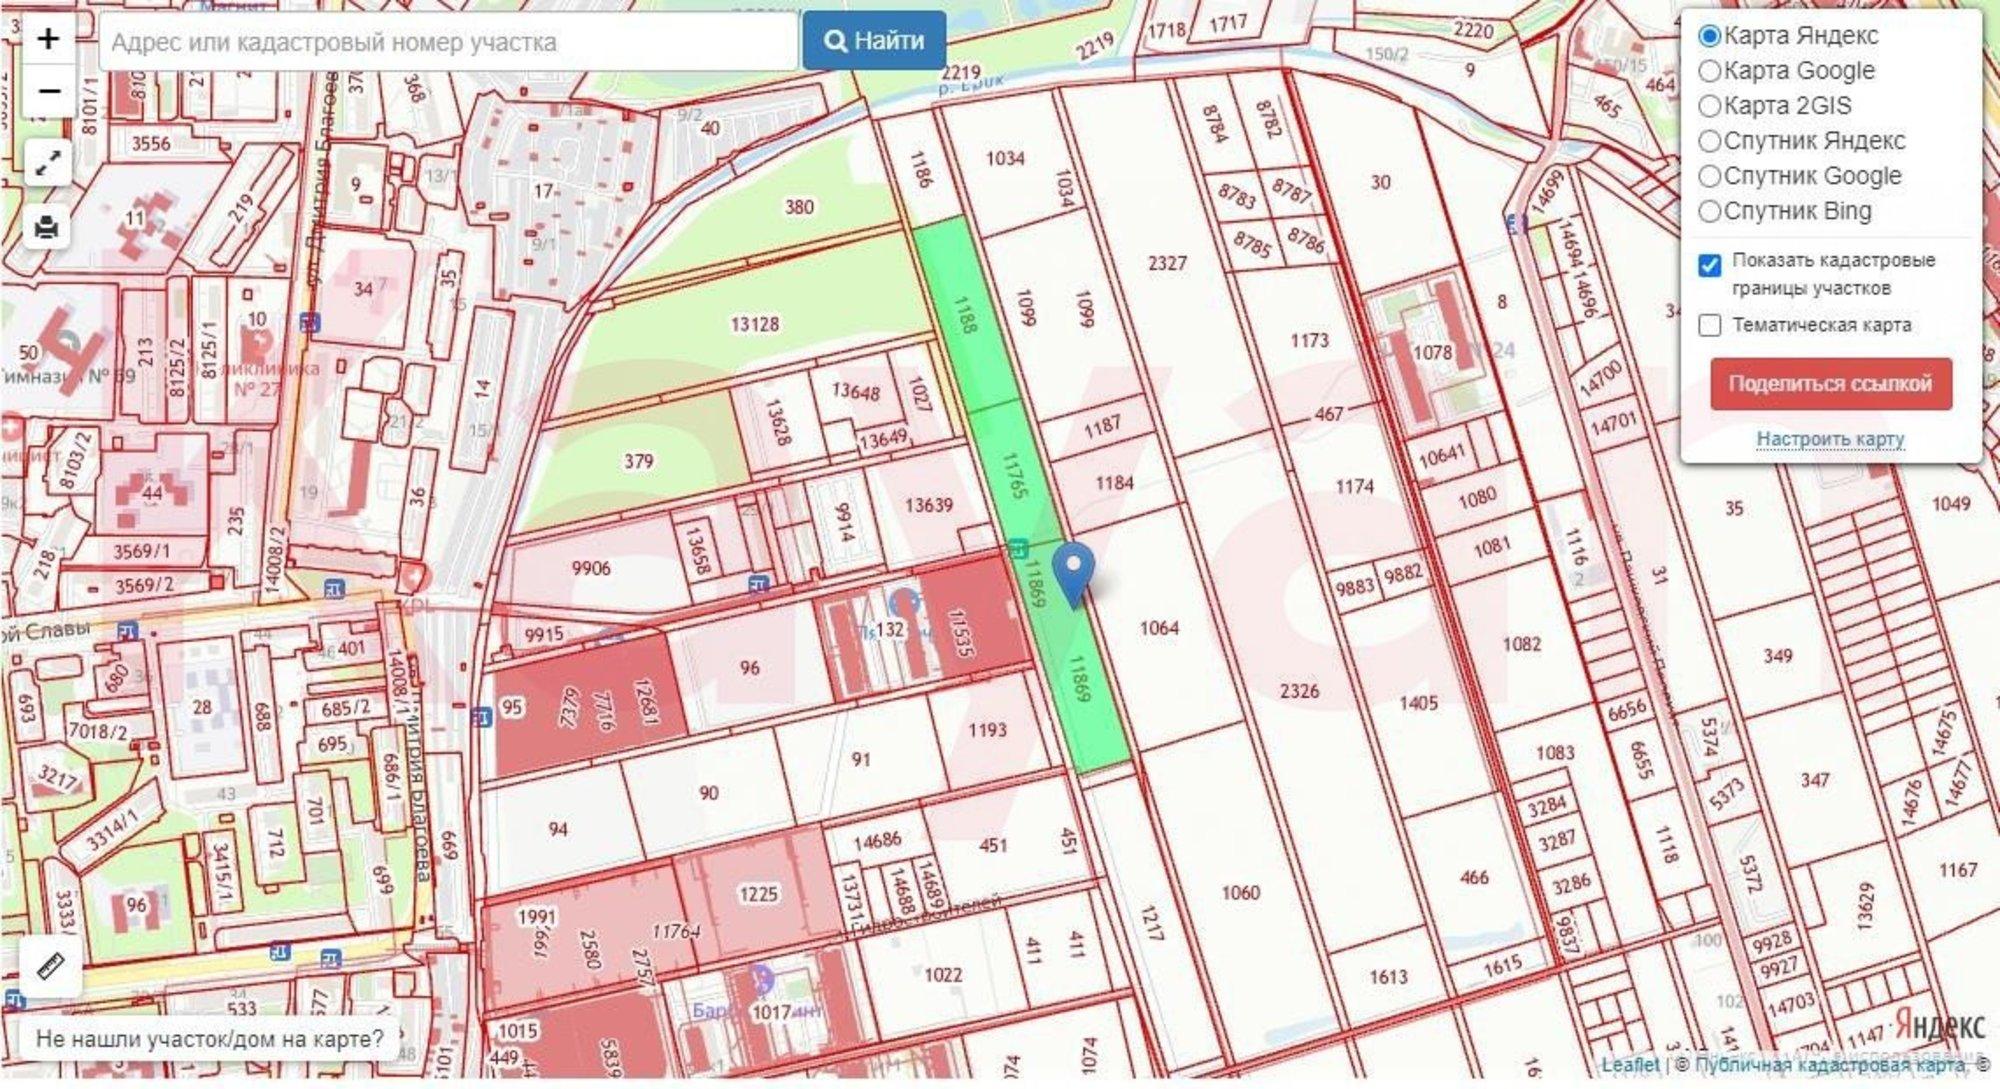Viewport: 2000px width, 1089px height.
Task: Select Спутник Bing radio option
Action: tap(1709, 211)
